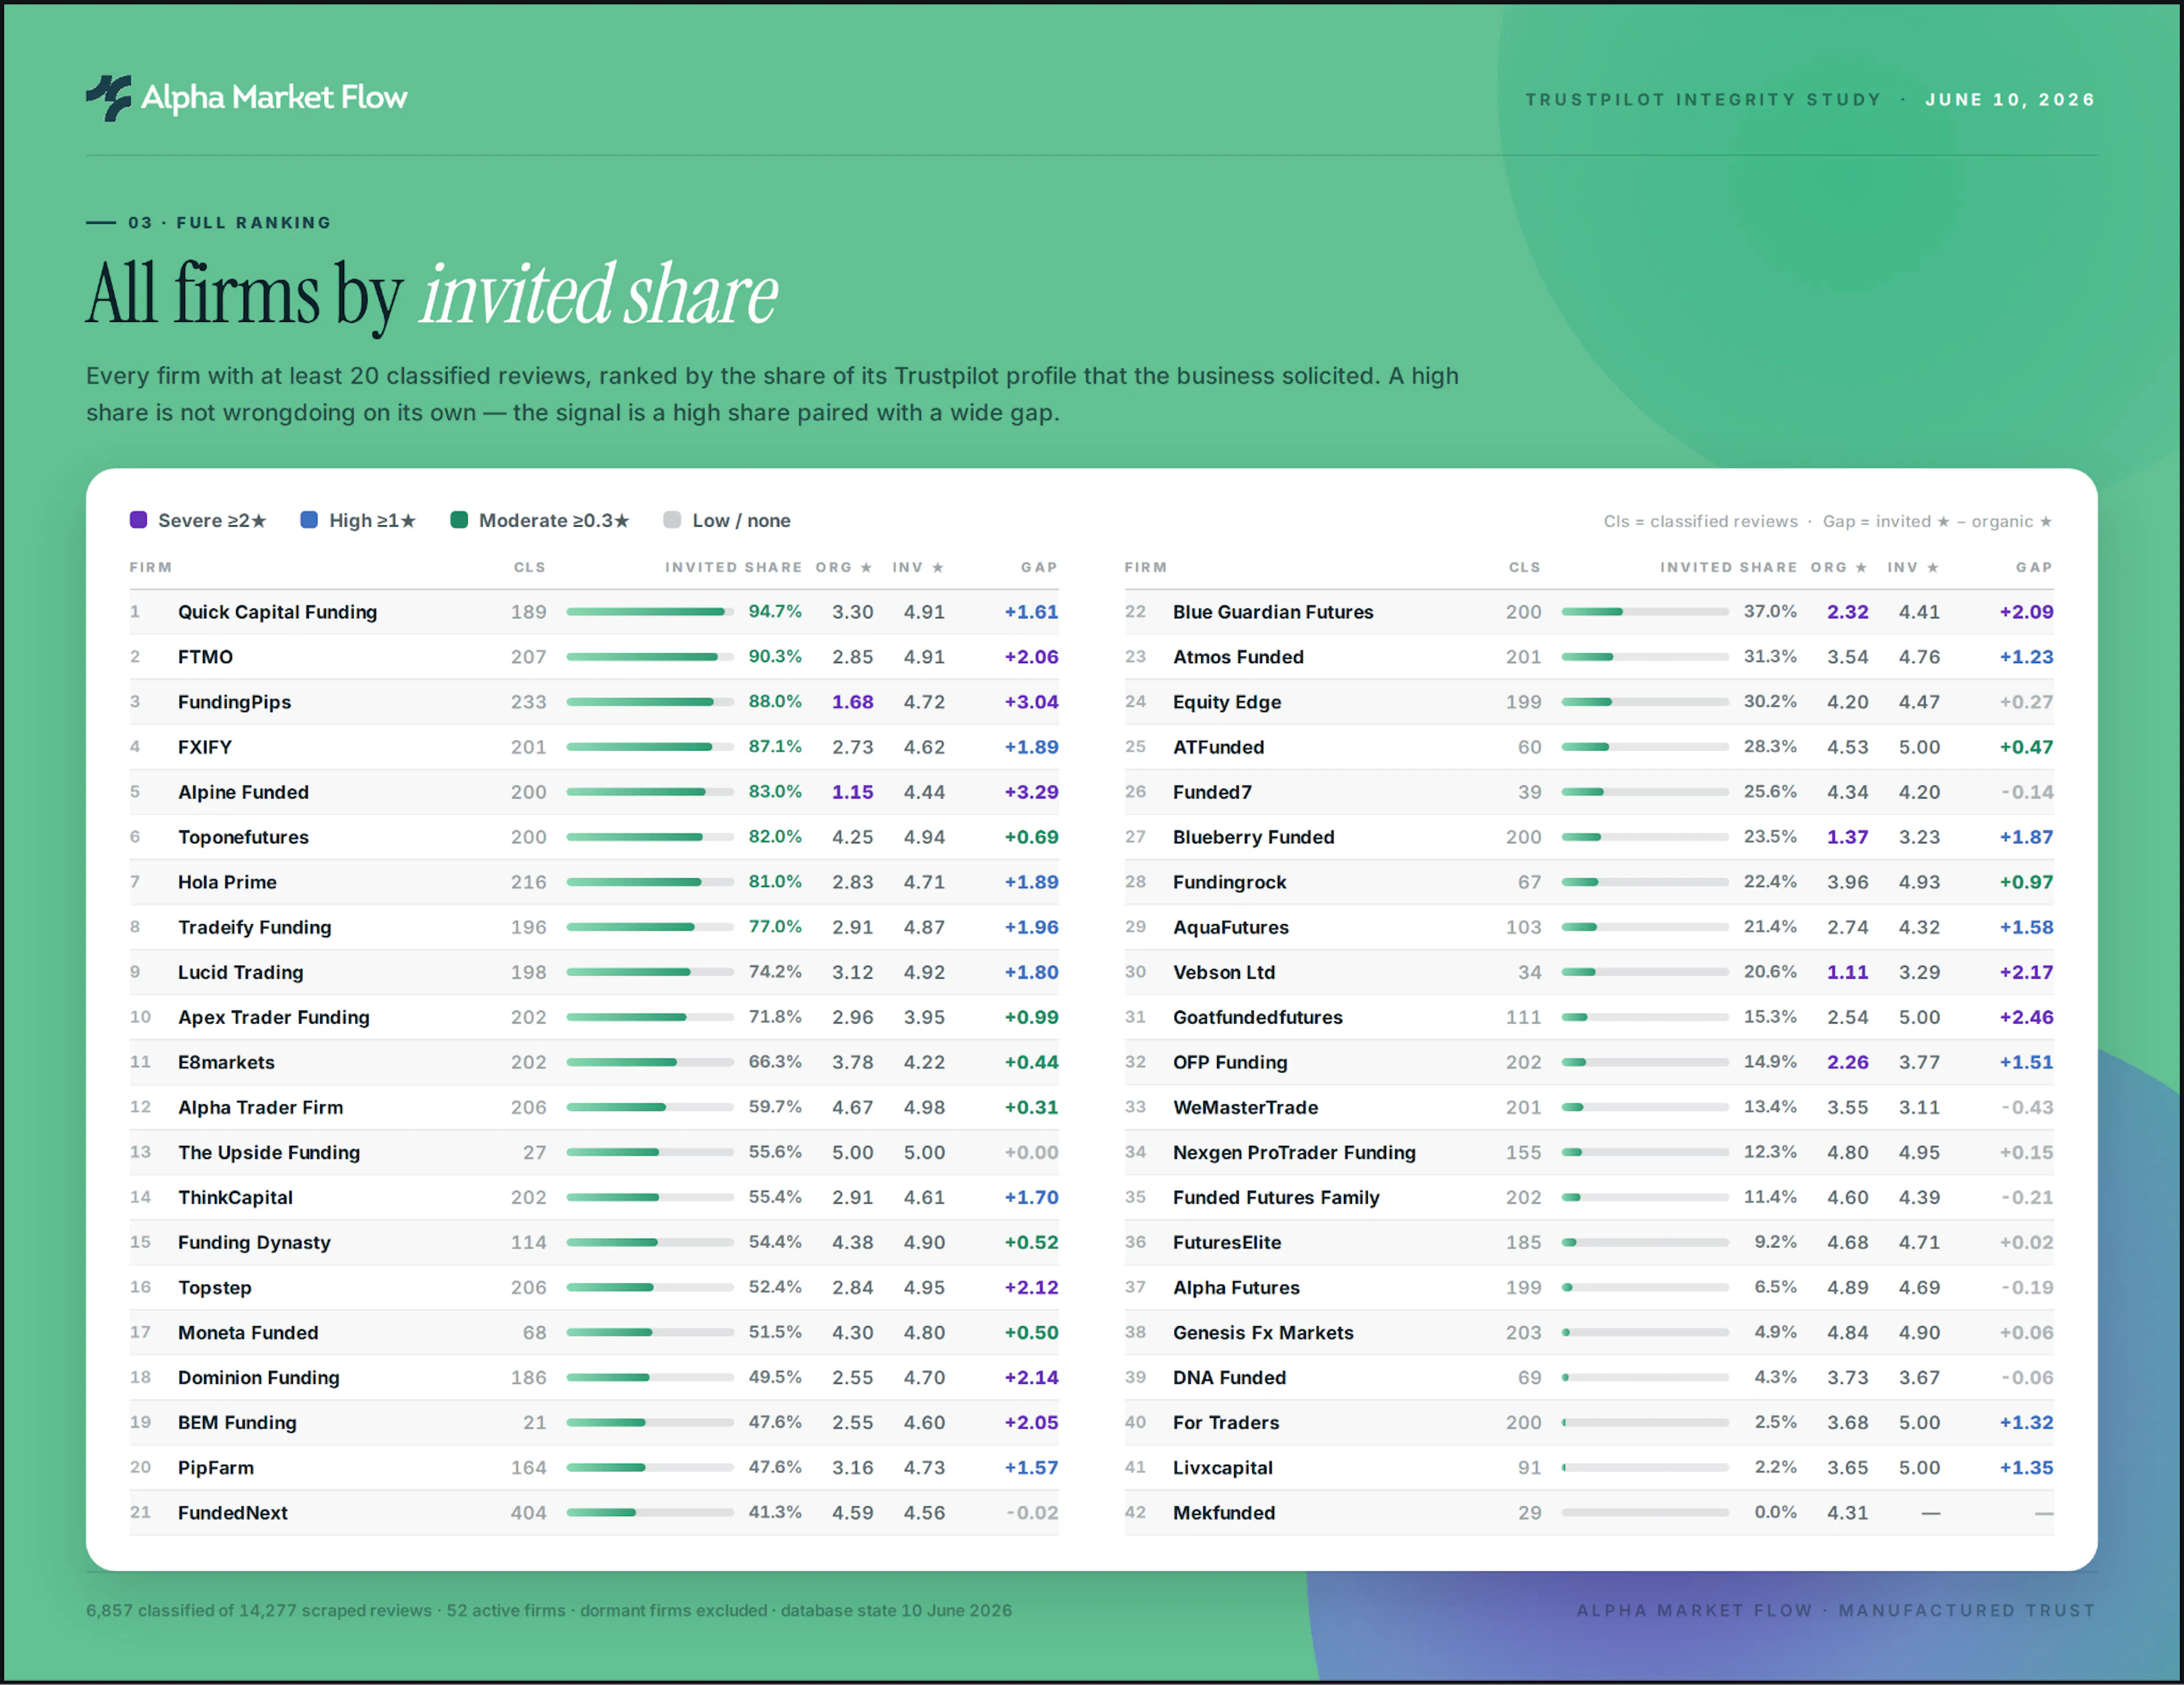Click FundingPips organic rating 1.68

853,702
